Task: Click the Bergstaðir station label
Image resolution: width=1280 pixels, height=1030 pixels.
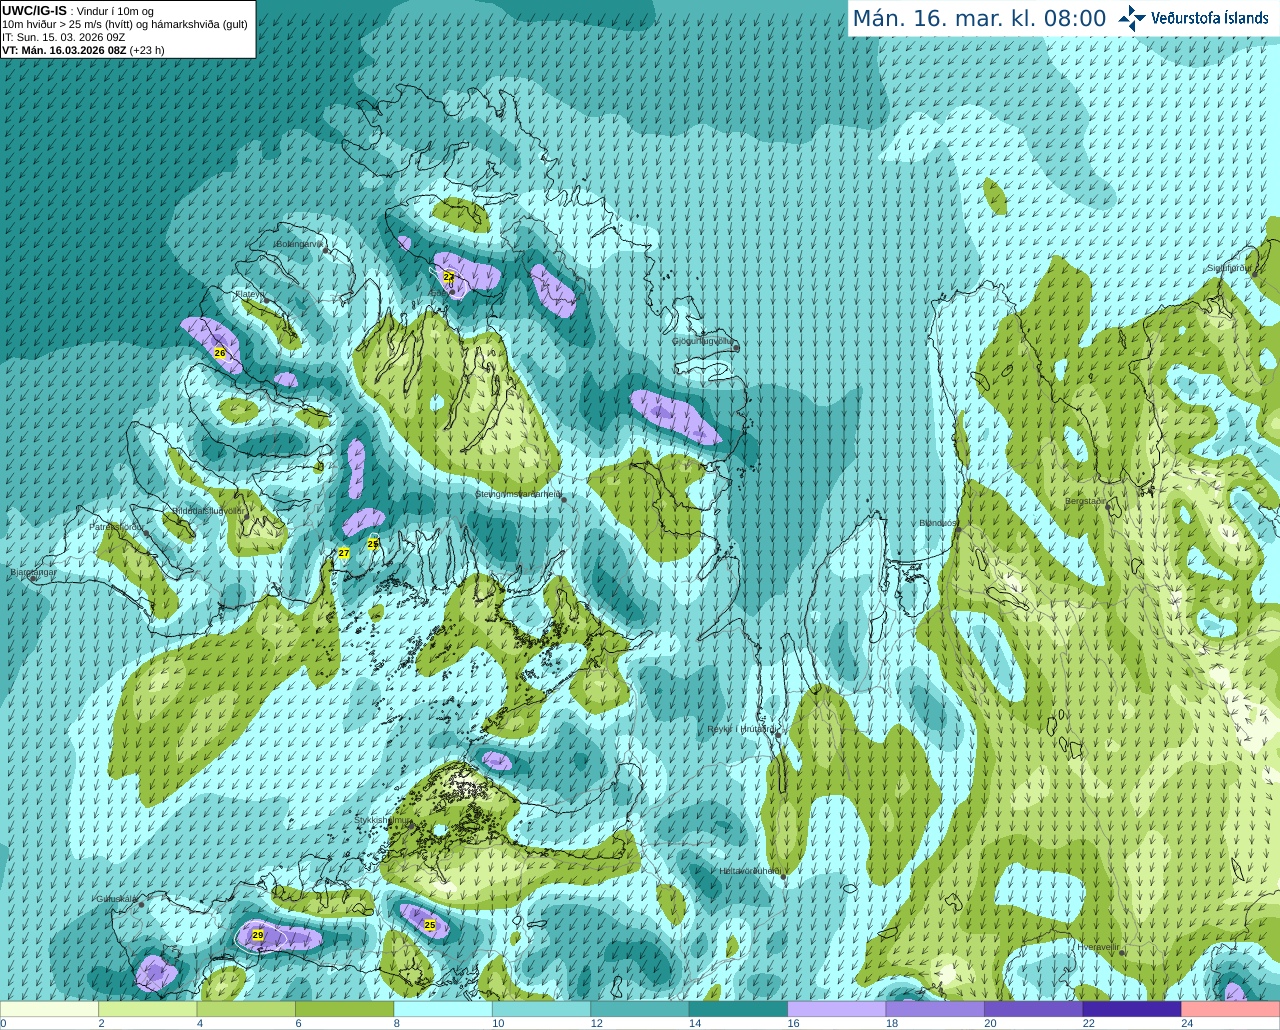Action: pos(1086,501)
